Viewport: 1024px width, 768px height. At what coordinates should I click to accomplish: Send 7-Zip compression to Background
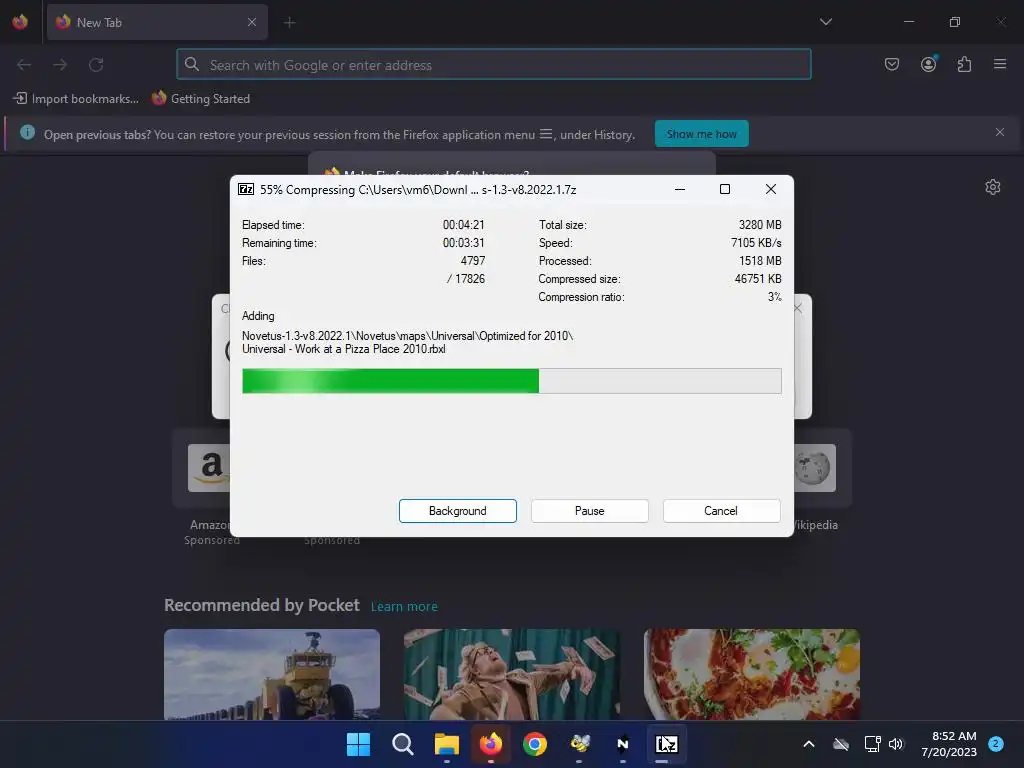point(457,511)
